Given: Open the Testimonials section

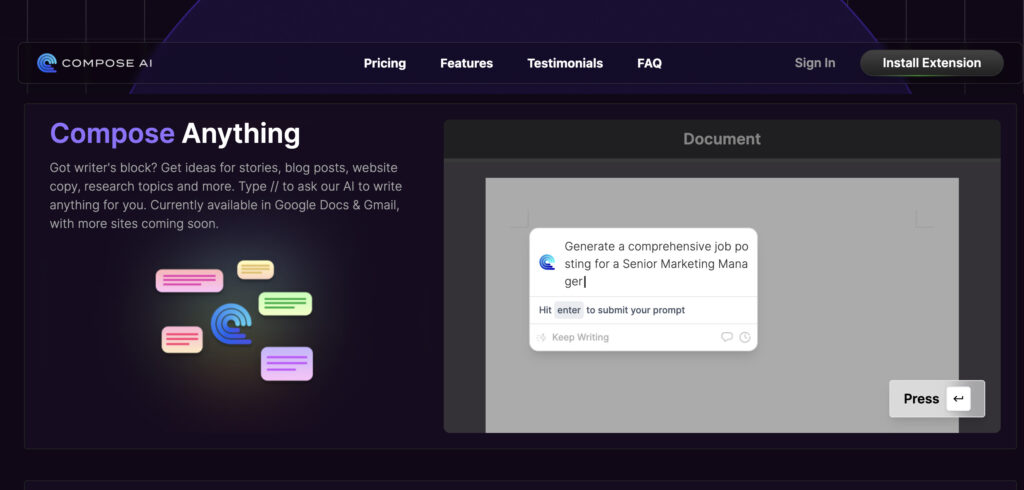Looking at the screenshot, I should 565,63.
